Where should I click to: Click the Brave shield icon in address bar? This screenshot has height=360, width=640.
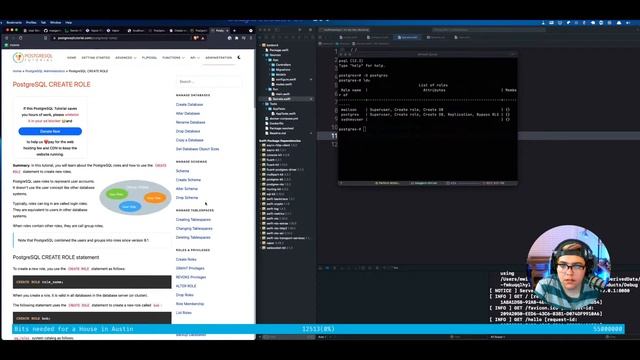coord(196,38)
